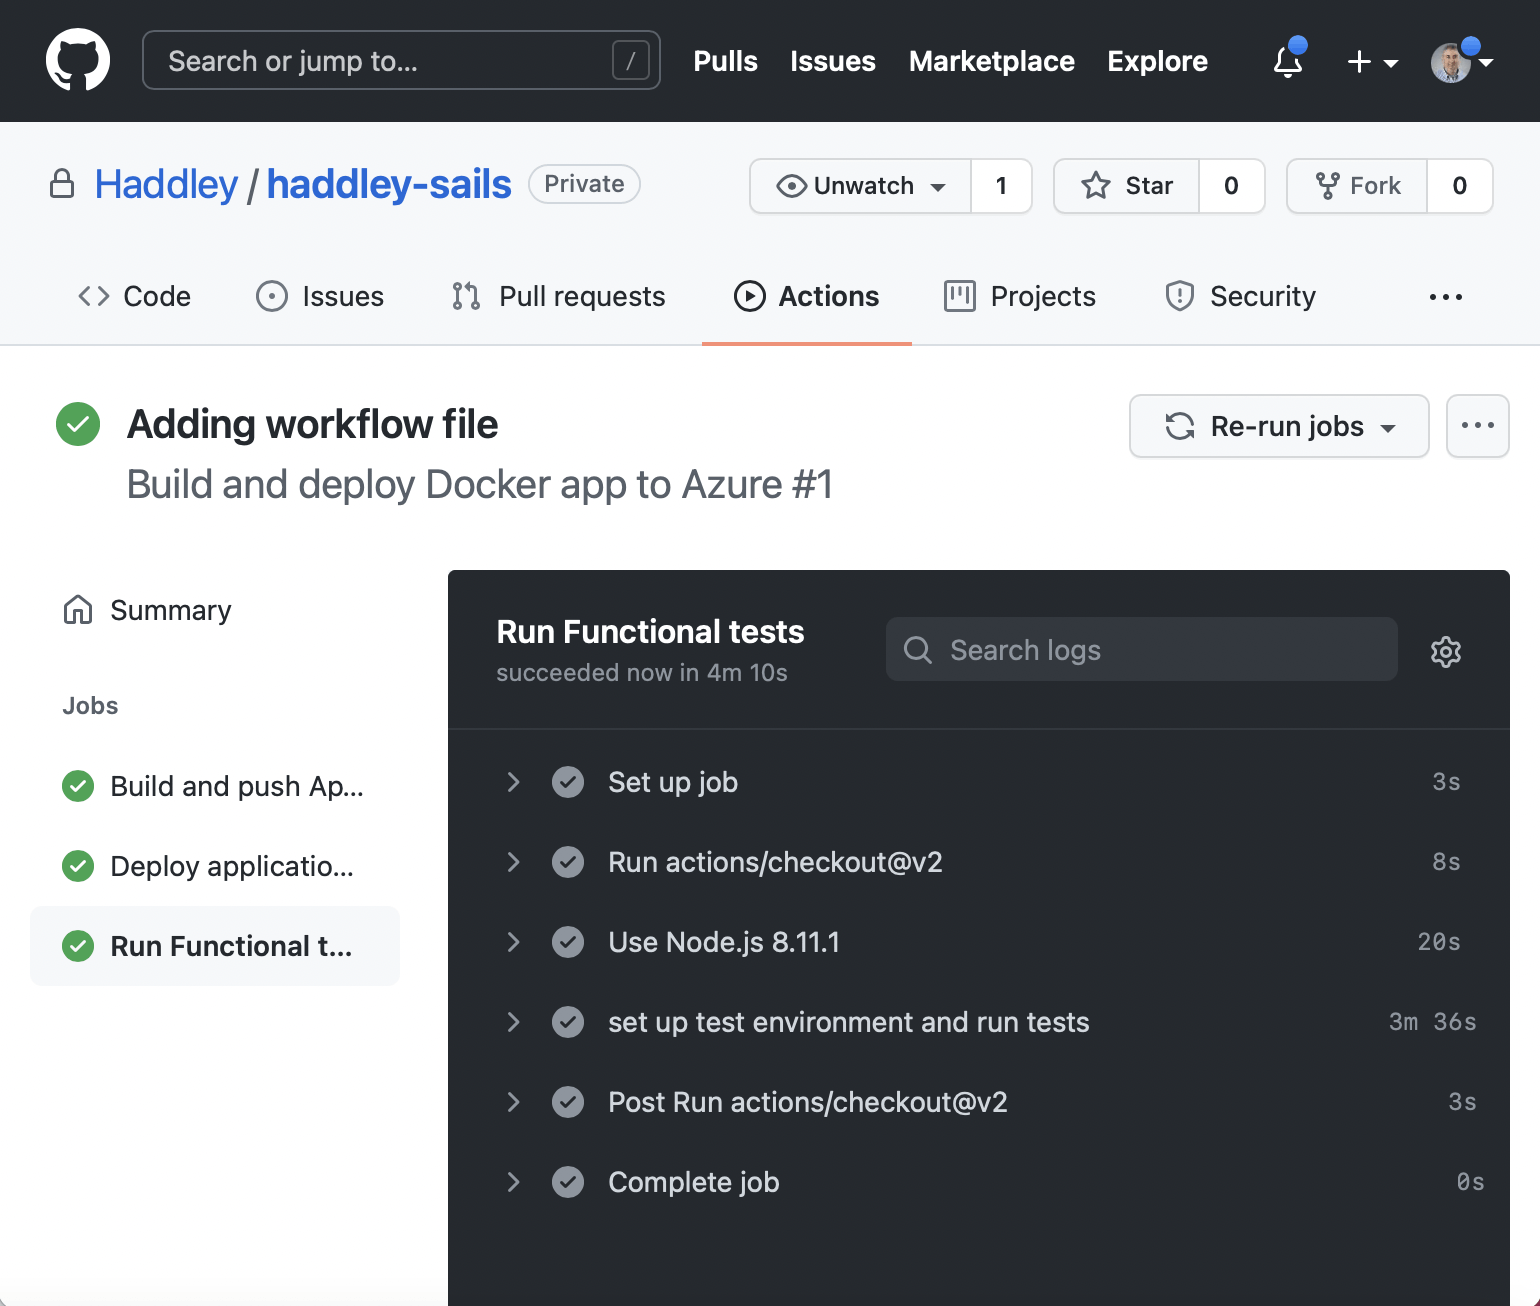The image size is (1540, 1306).
Task: Expand the Set up job step
Action: coord(672,782)
